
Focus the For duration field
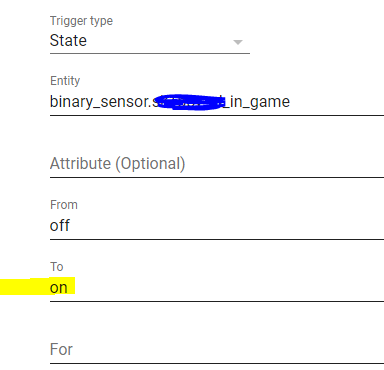(x=217, y=350)
